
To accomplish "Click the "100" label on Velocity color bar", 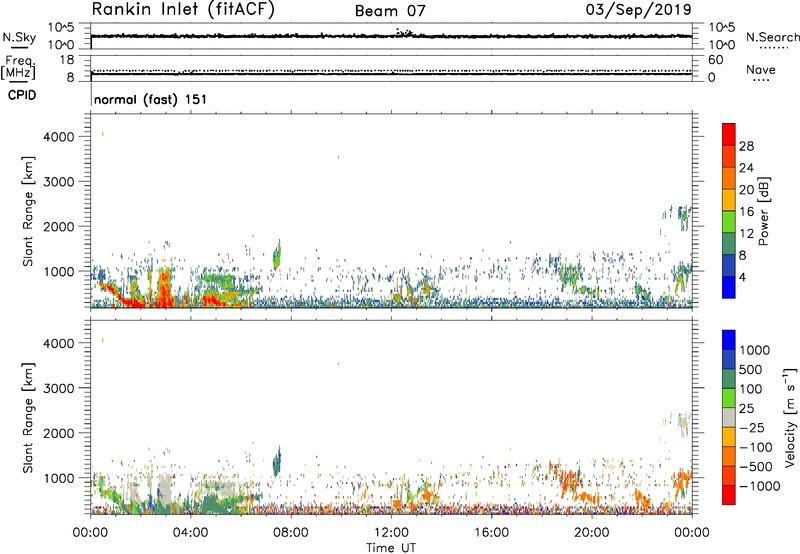I will 751,389.
